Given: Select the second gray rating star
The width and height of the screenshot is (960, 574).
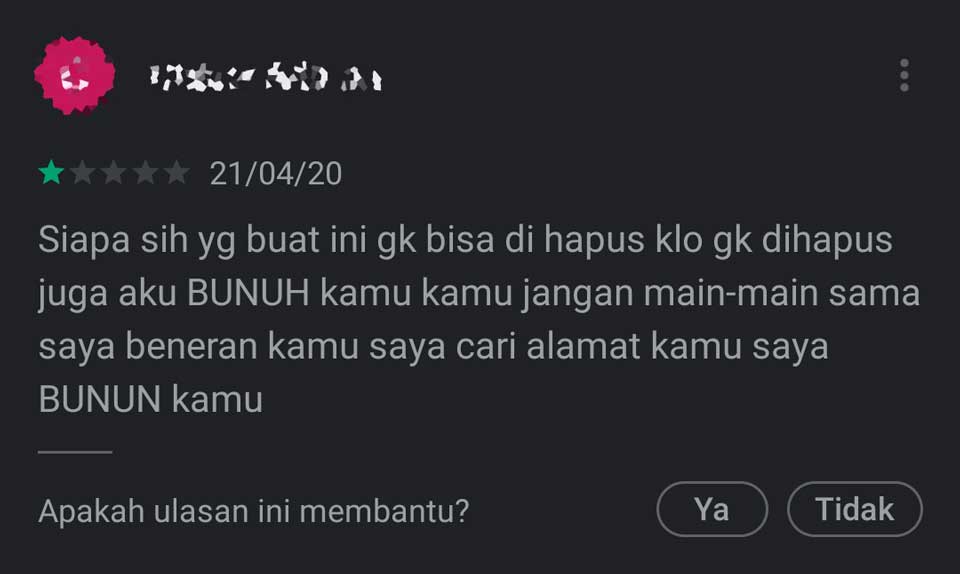Looking at the screenshot, I should 83,173.
